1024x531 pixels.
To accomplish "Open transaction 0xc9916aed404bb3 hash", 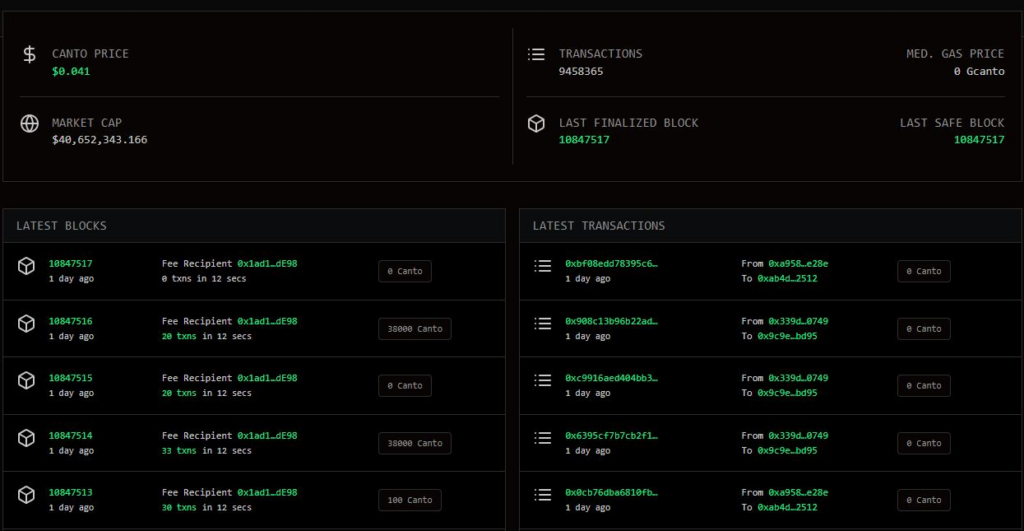I will tap(611, 378).
